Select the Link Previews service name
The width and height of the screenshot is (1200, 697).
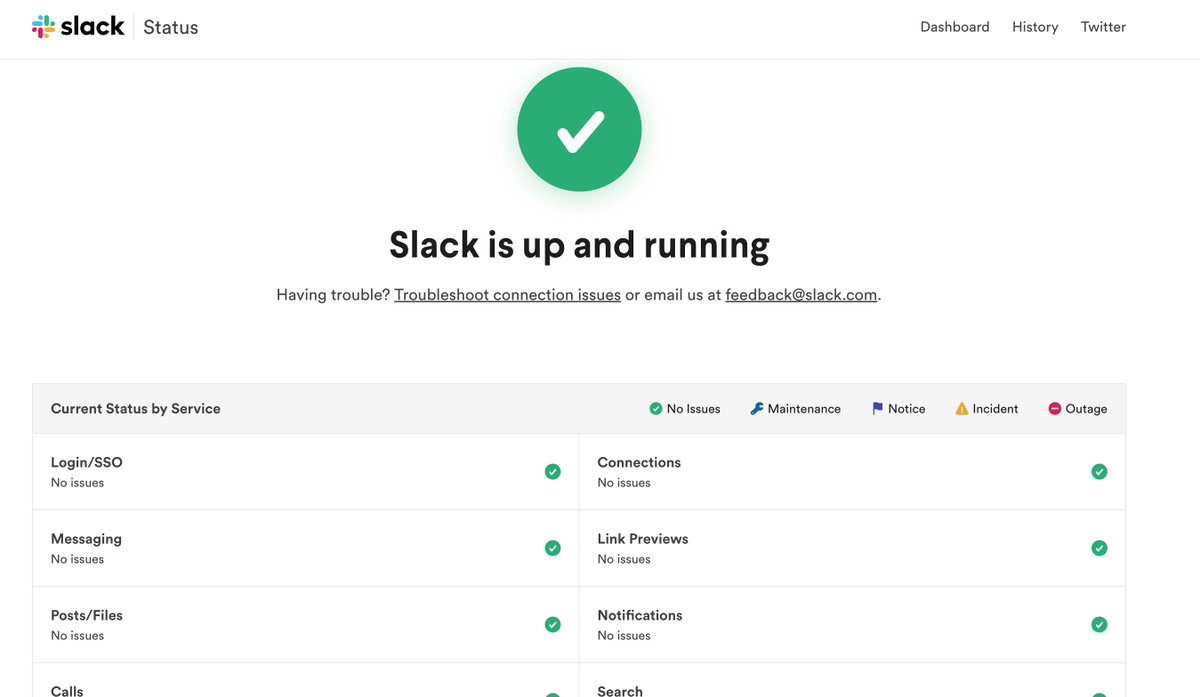[643, 539]
